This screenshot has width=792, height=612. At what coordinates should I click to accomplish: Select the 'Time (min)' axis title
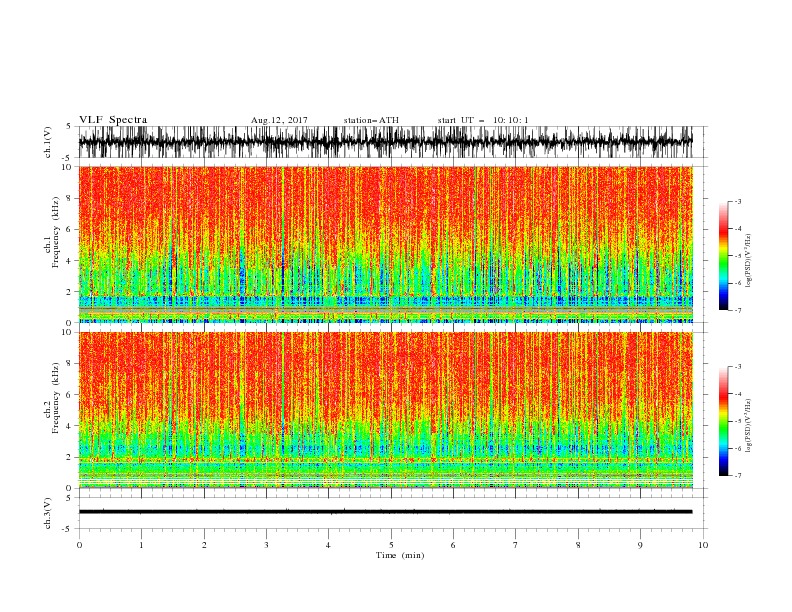click(x=400, y=555)
